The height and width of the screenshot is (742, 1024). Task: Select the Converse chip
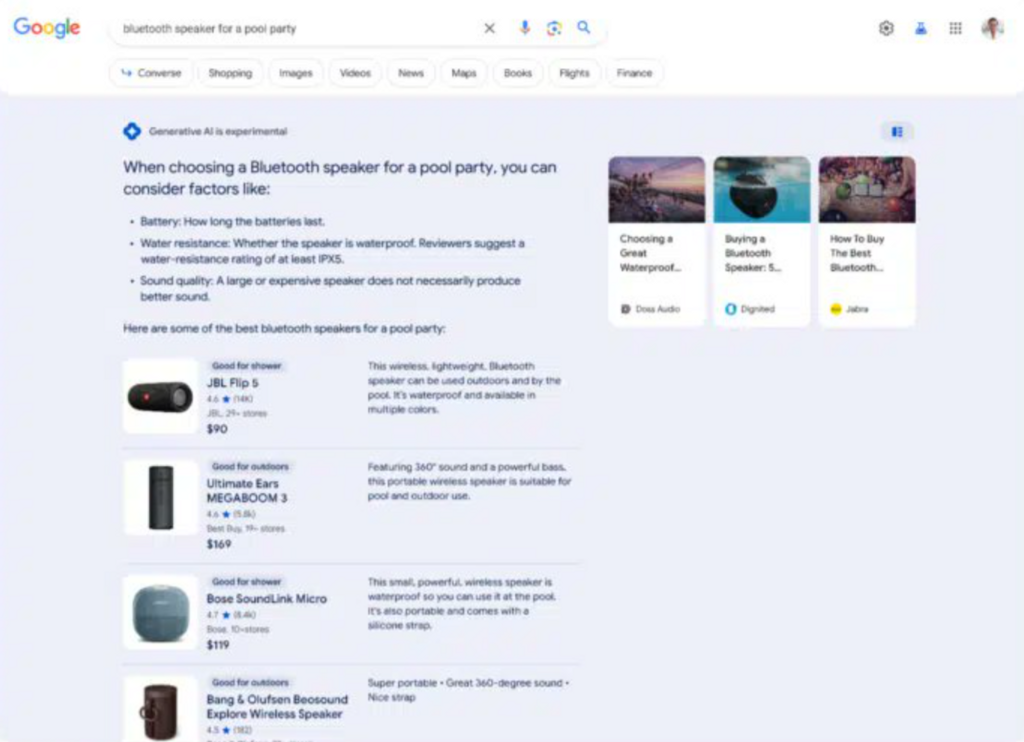(152, 73)
